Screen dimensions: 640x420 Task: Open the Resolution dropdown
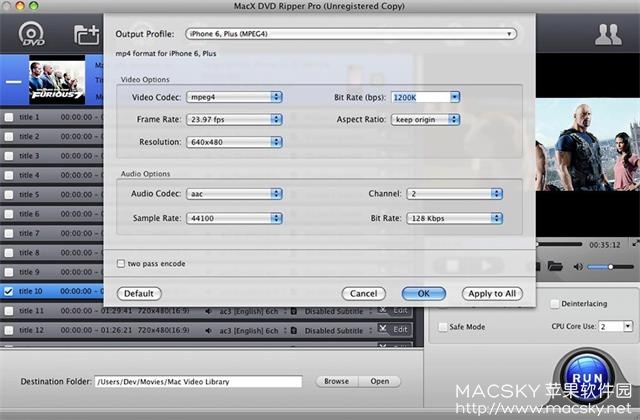click(x=234, y=142)
